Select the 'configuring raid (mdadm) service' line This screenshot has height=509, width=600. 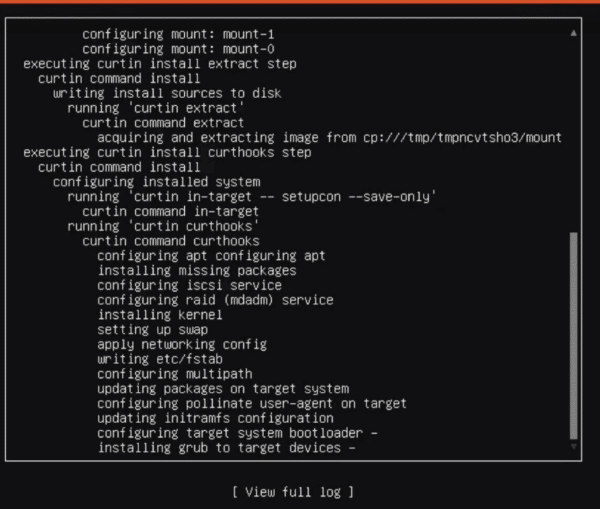(x=215, y=300)
